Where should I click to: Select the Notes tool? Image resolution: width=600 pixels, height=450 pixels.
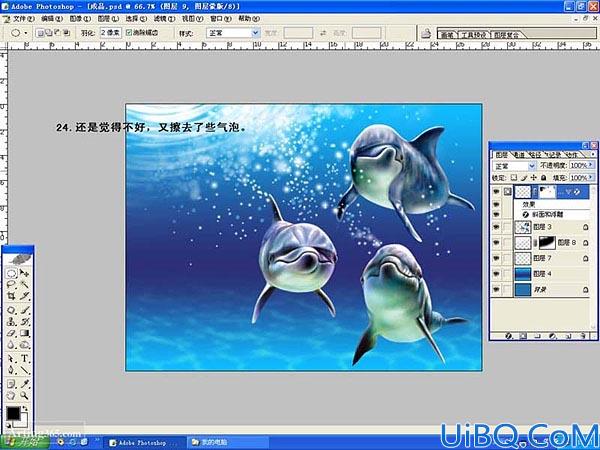pyautogui.click(x=11, y=383)
